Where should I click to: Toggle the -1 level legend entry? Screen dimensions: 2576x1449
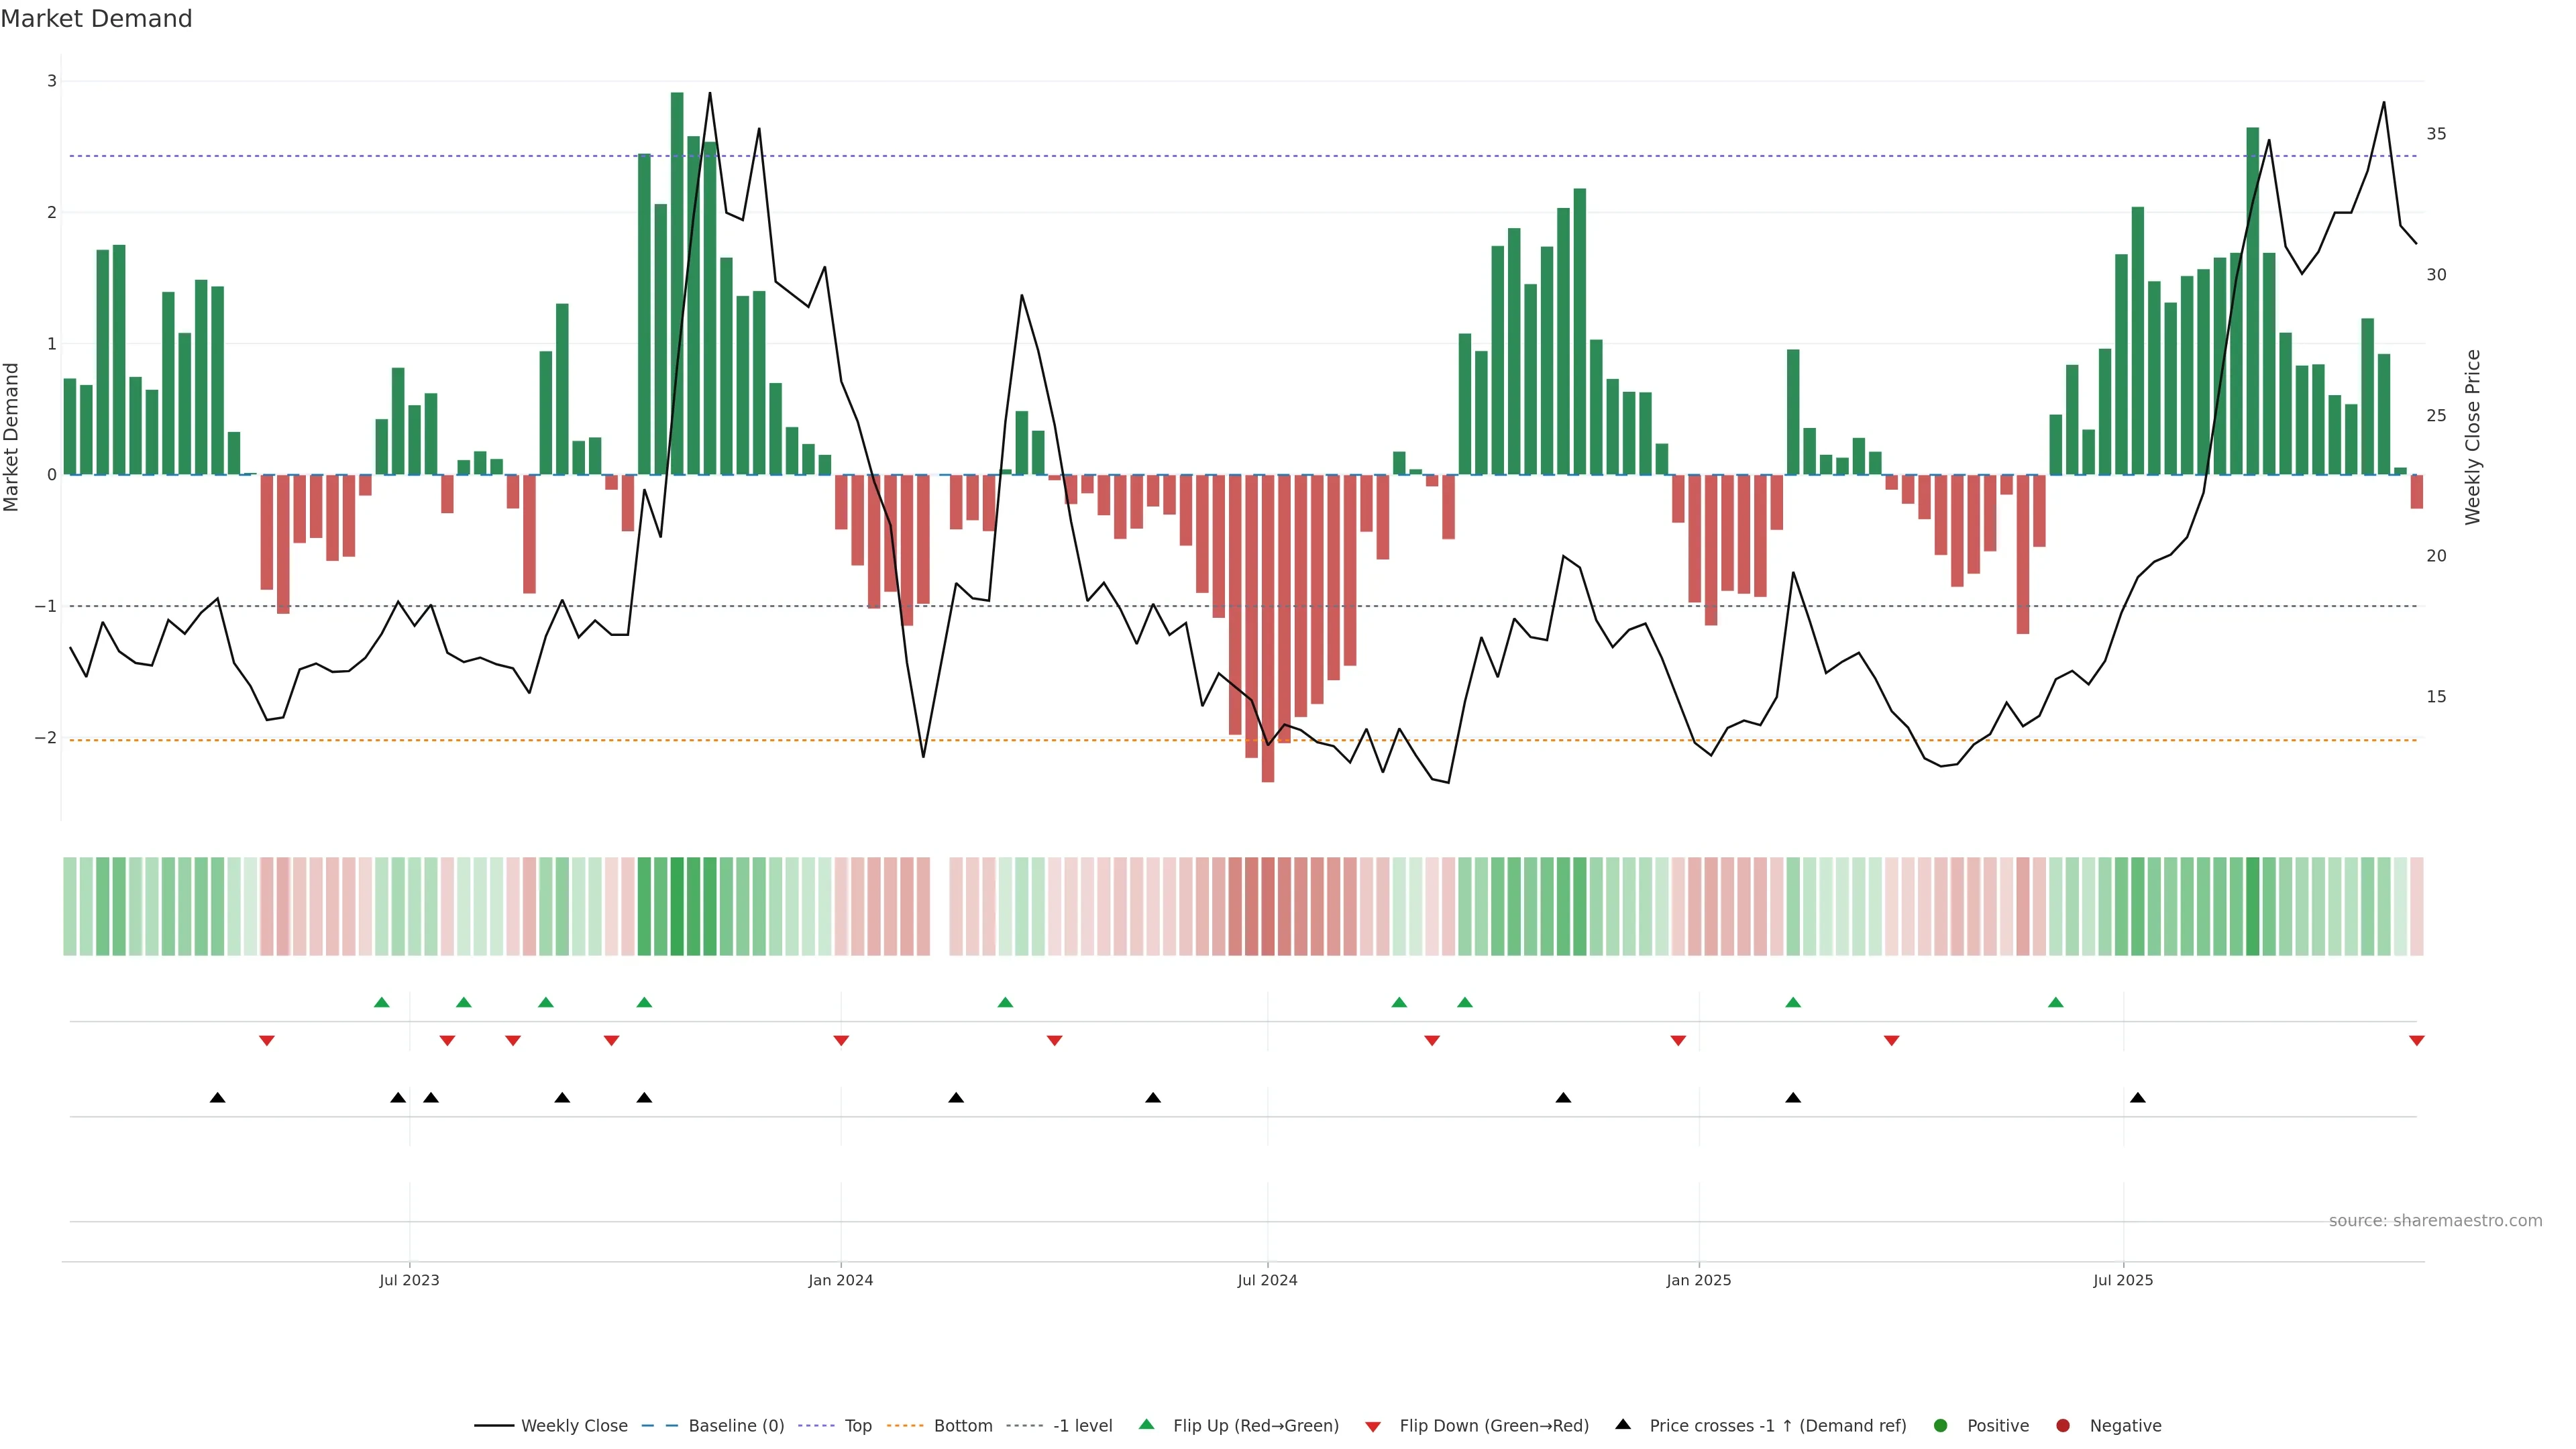click(1082, 1426)
